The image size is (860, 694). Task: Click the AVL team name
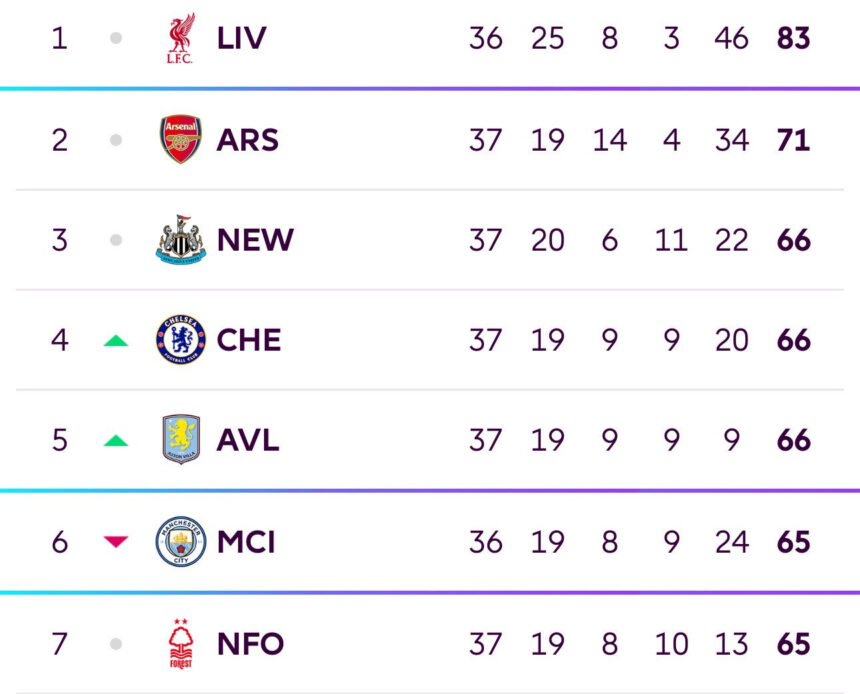pyautogui.click(x=248, y=440)
